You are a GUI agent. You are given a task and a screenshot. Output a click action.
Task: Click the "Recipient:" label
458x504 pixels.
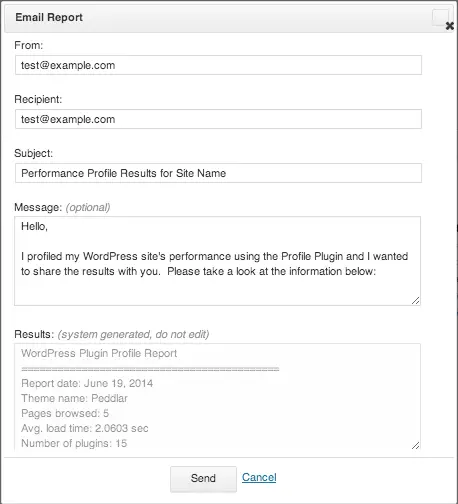click(38, 99)
